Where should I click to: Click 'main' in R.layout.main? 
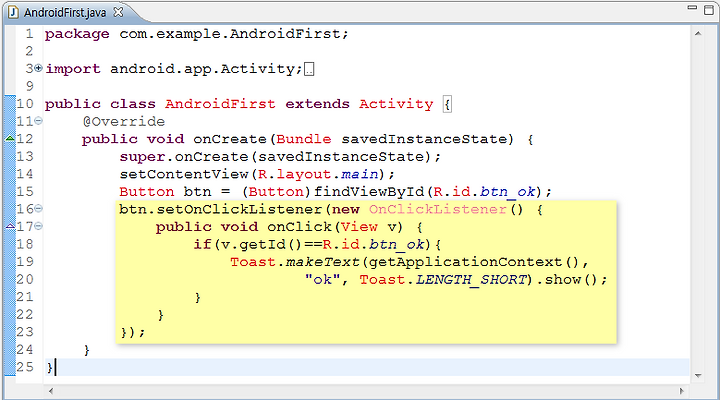tap(360, 174)
